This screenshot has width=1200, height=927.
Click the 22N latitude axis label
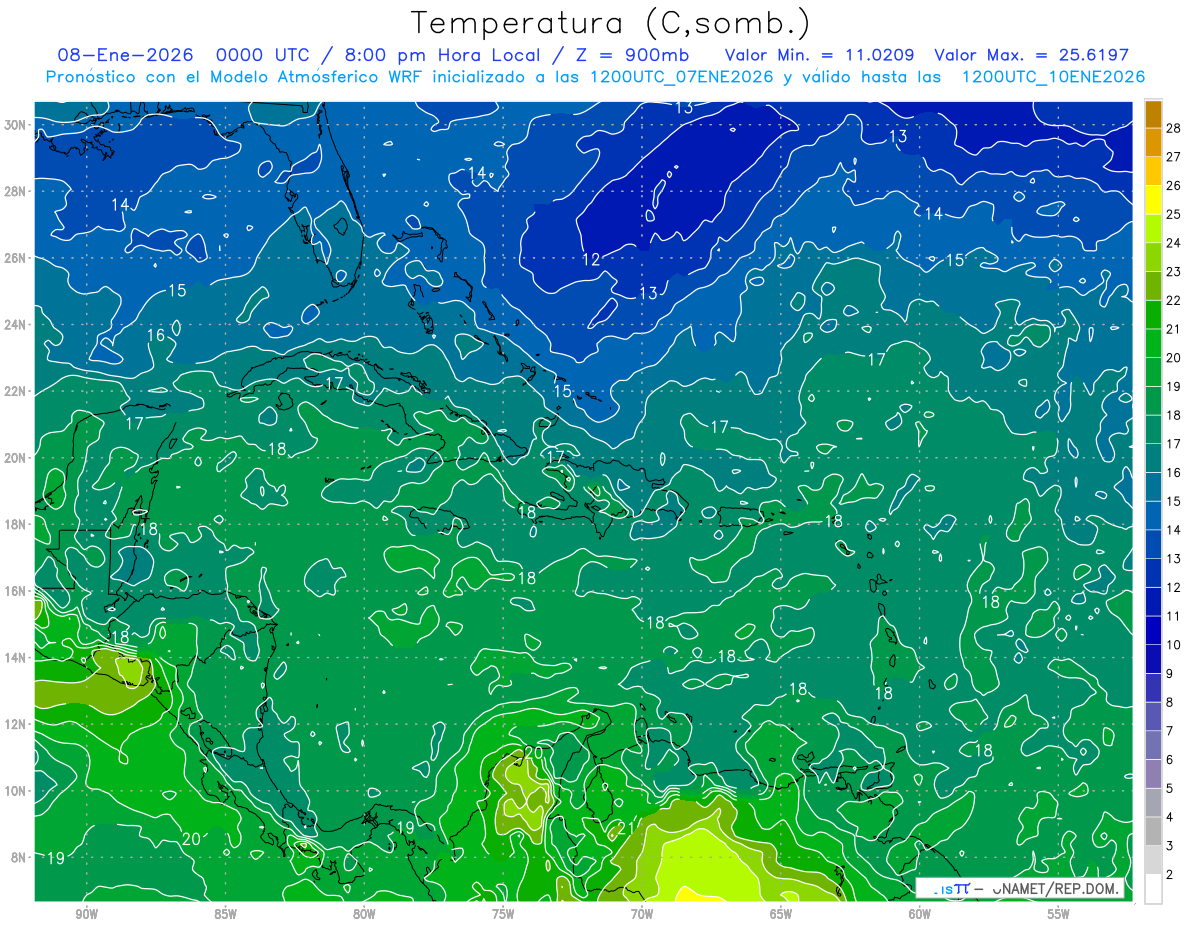(16, 391)
